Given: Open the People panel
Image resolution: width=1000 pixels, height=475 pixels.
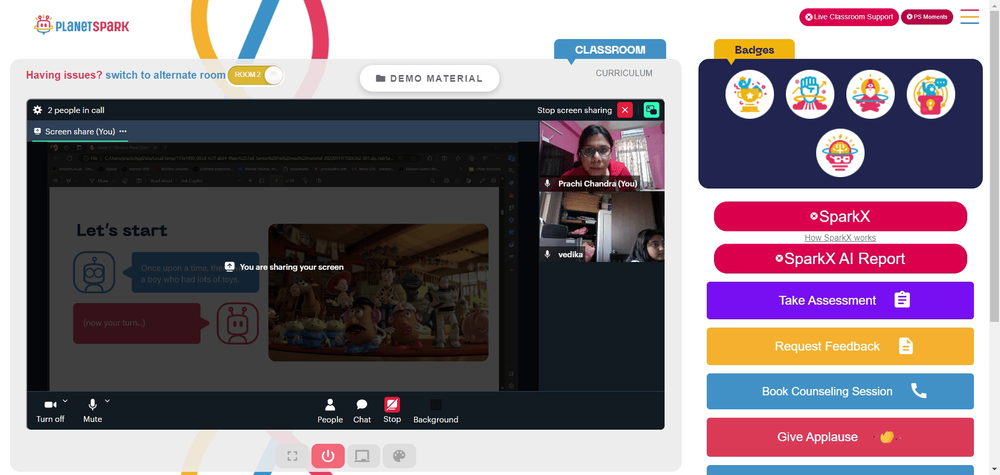Looking at the screenshot, I should tap(330, 411).
